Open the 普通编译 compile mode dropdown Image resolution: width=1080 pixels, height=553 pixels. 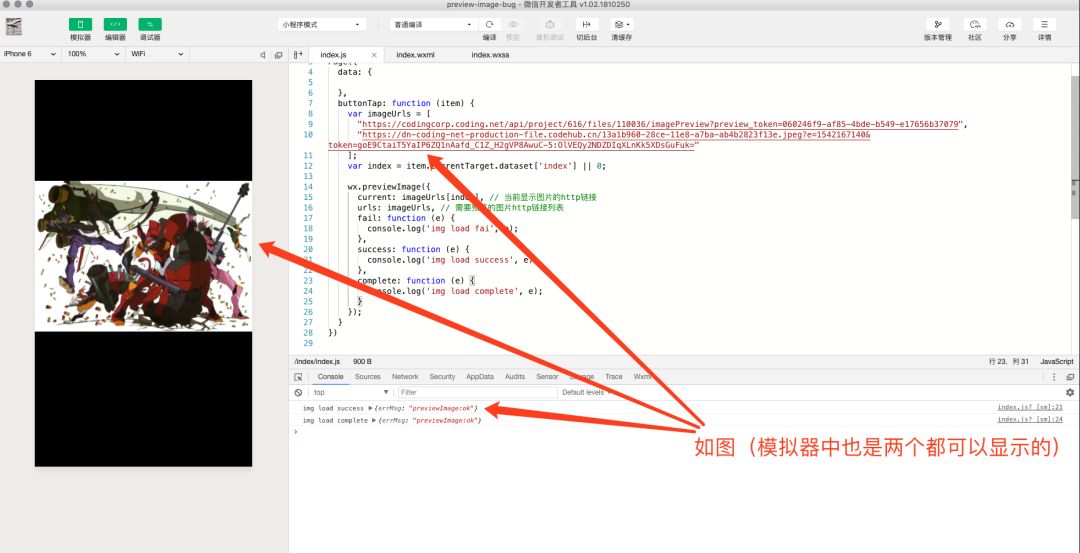pyautogui.click(x=433, y=24)
